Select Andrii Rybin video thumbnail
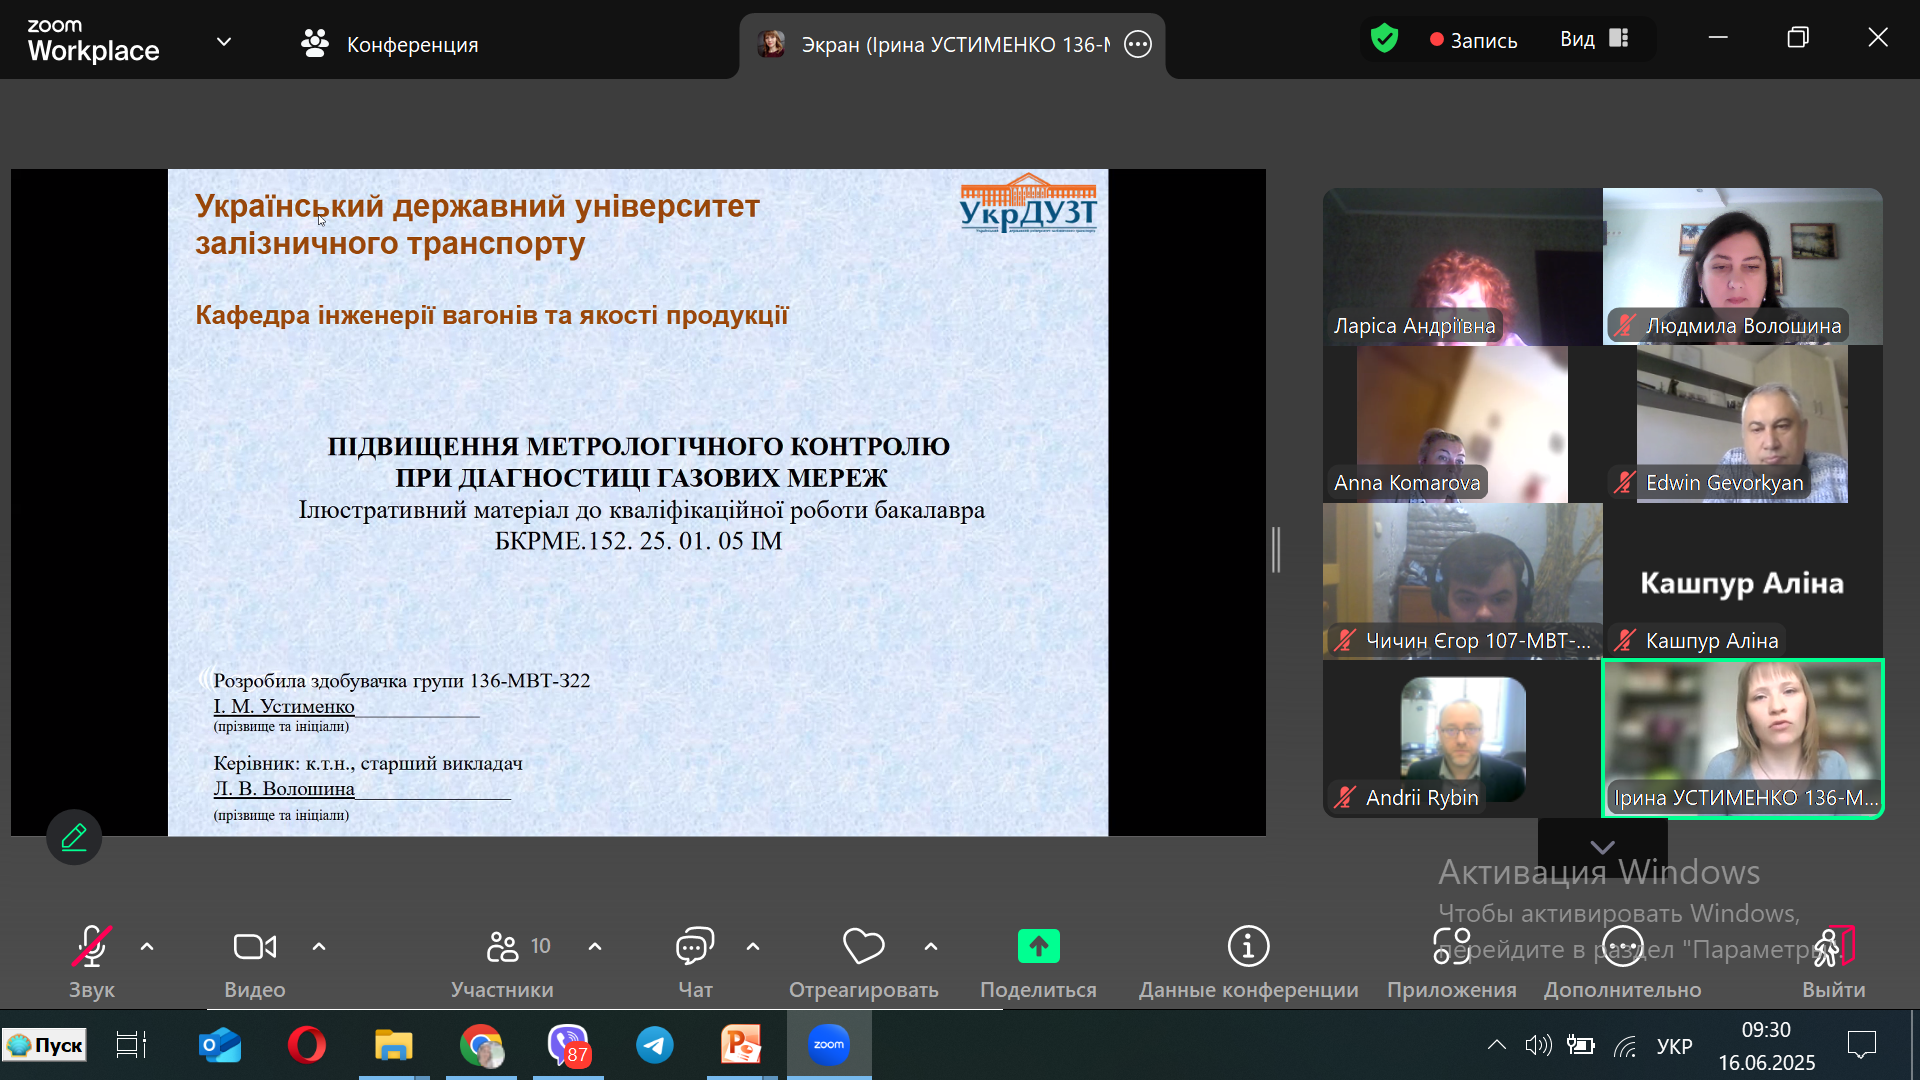 (1463, 739)
